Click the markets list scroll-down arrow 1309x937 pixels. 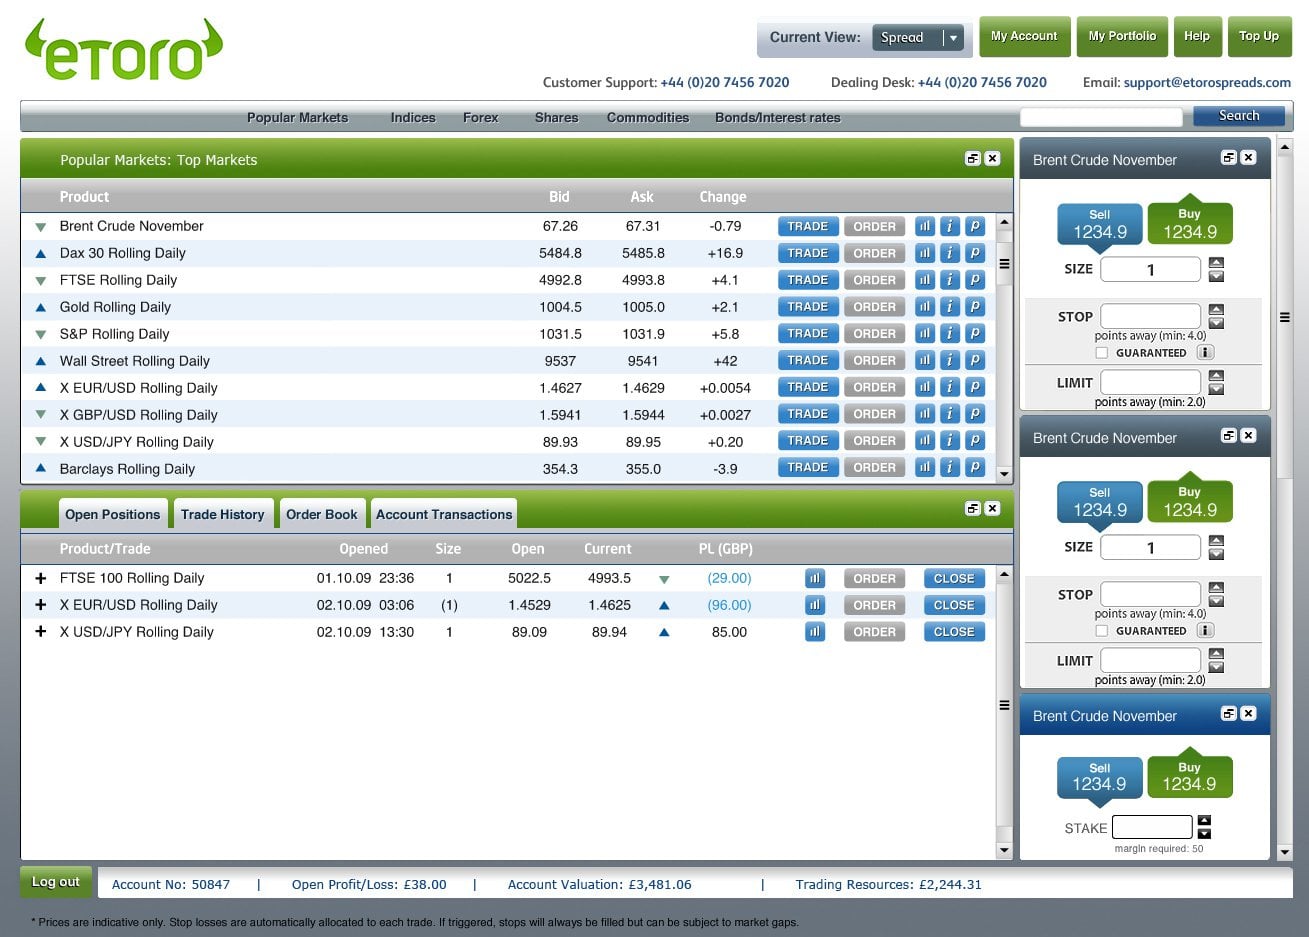click(x=1005, y=475)
